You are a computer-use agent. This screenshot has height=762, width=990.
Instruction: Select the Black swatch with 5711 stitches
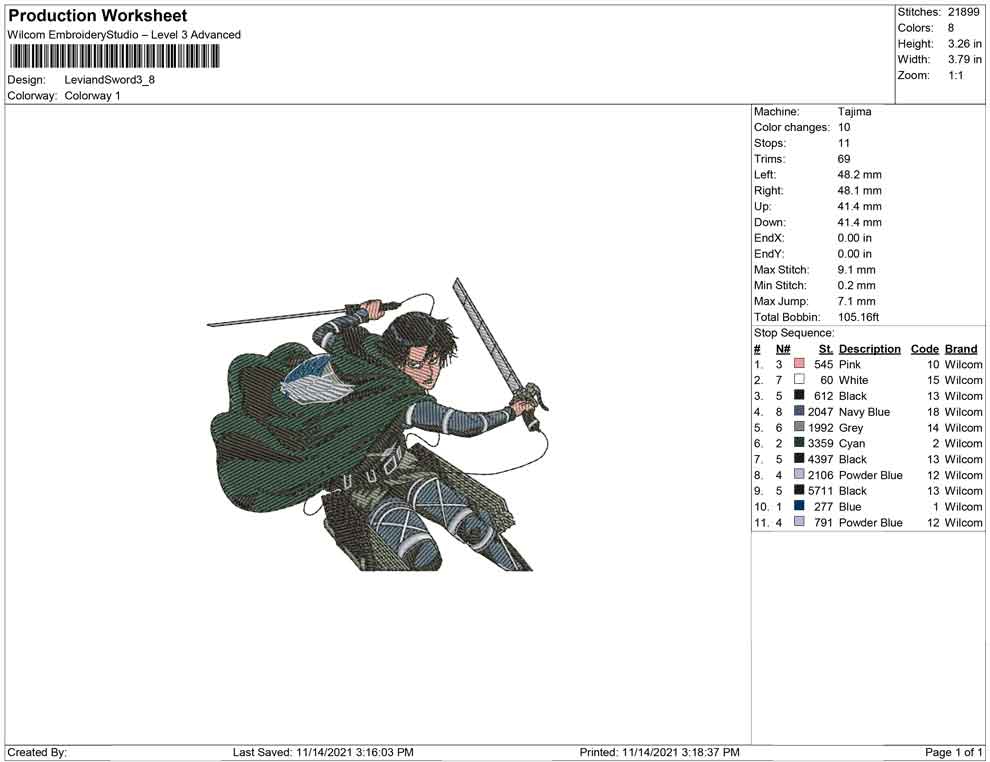click(799, 490)
